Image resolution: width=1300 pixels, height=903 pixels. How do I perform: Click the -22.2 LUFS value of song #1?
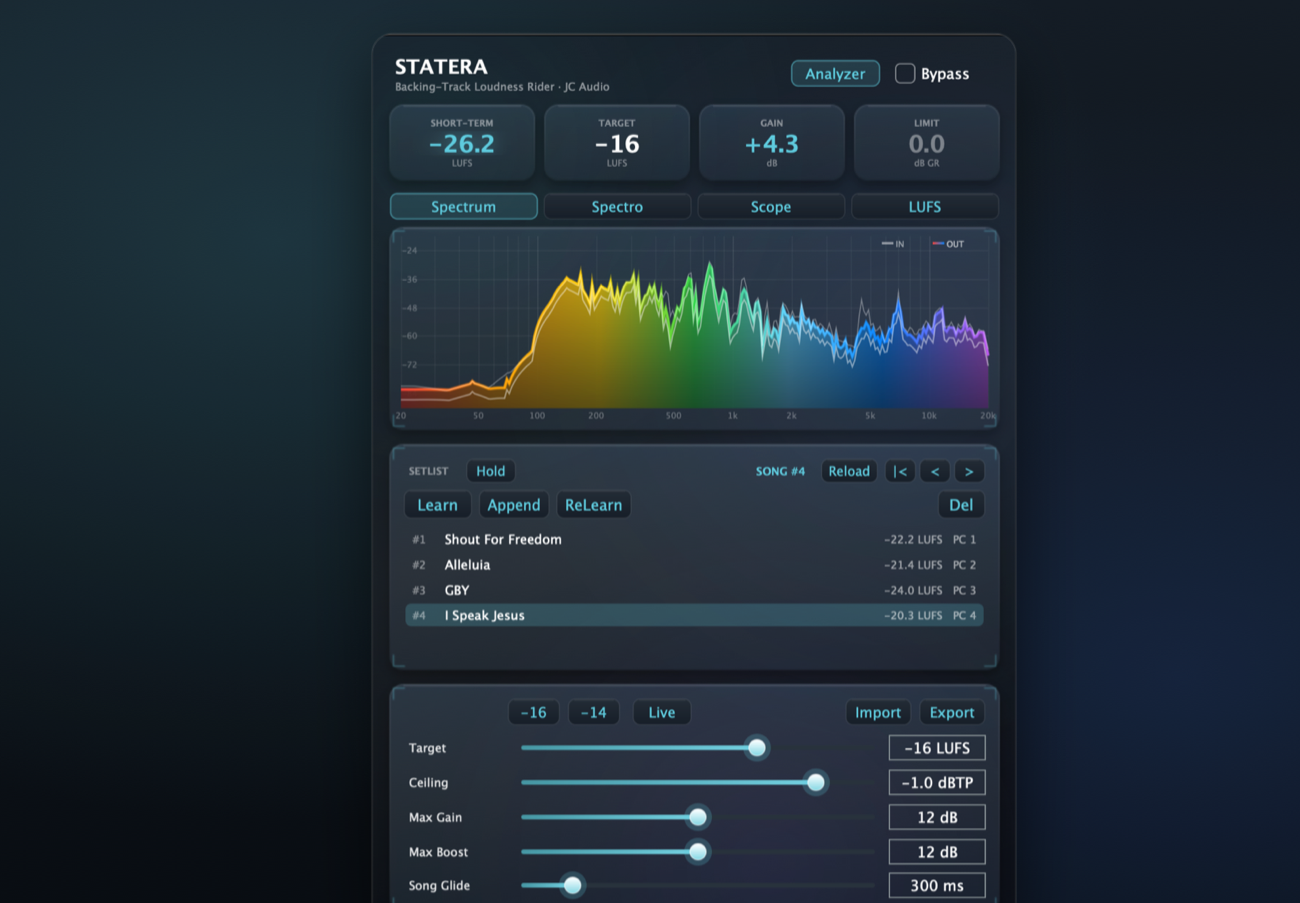(913, 539)
